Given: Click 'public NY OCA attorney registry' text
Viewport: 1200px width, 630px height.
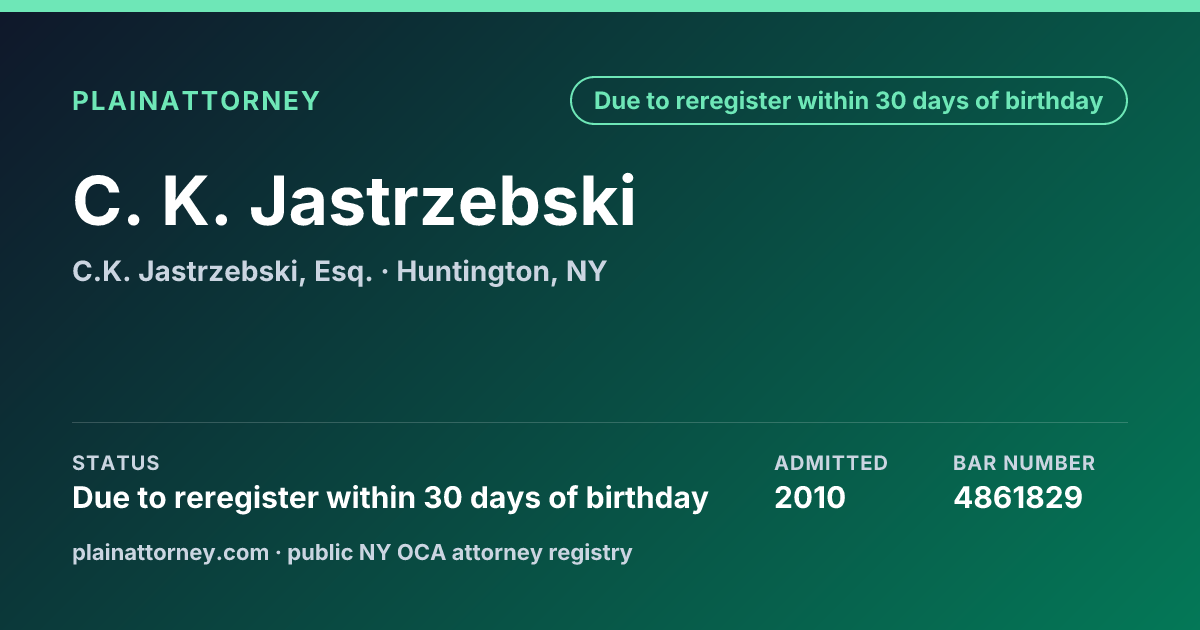Looking at the screenshot, I should (460, 552).
